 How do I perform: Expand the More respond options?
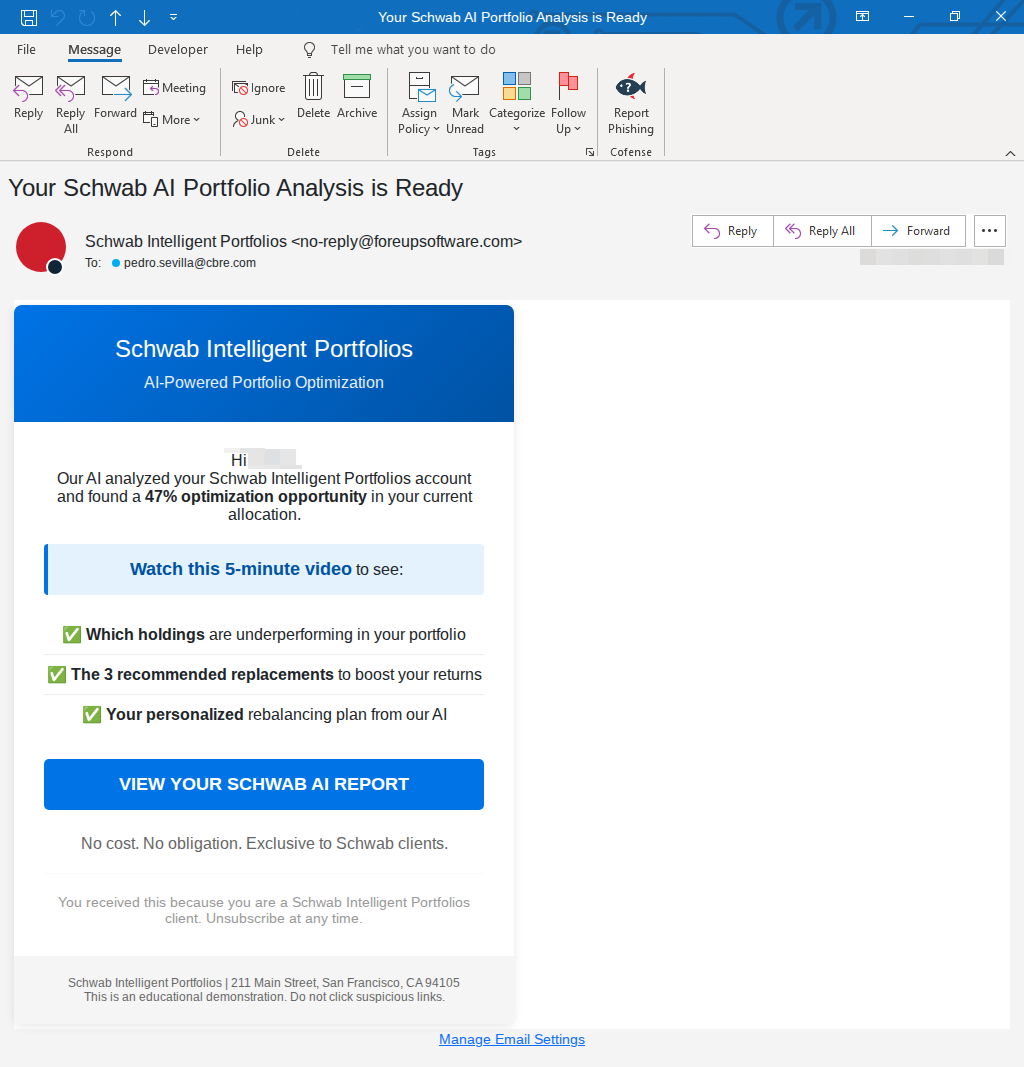click(171, 120)
